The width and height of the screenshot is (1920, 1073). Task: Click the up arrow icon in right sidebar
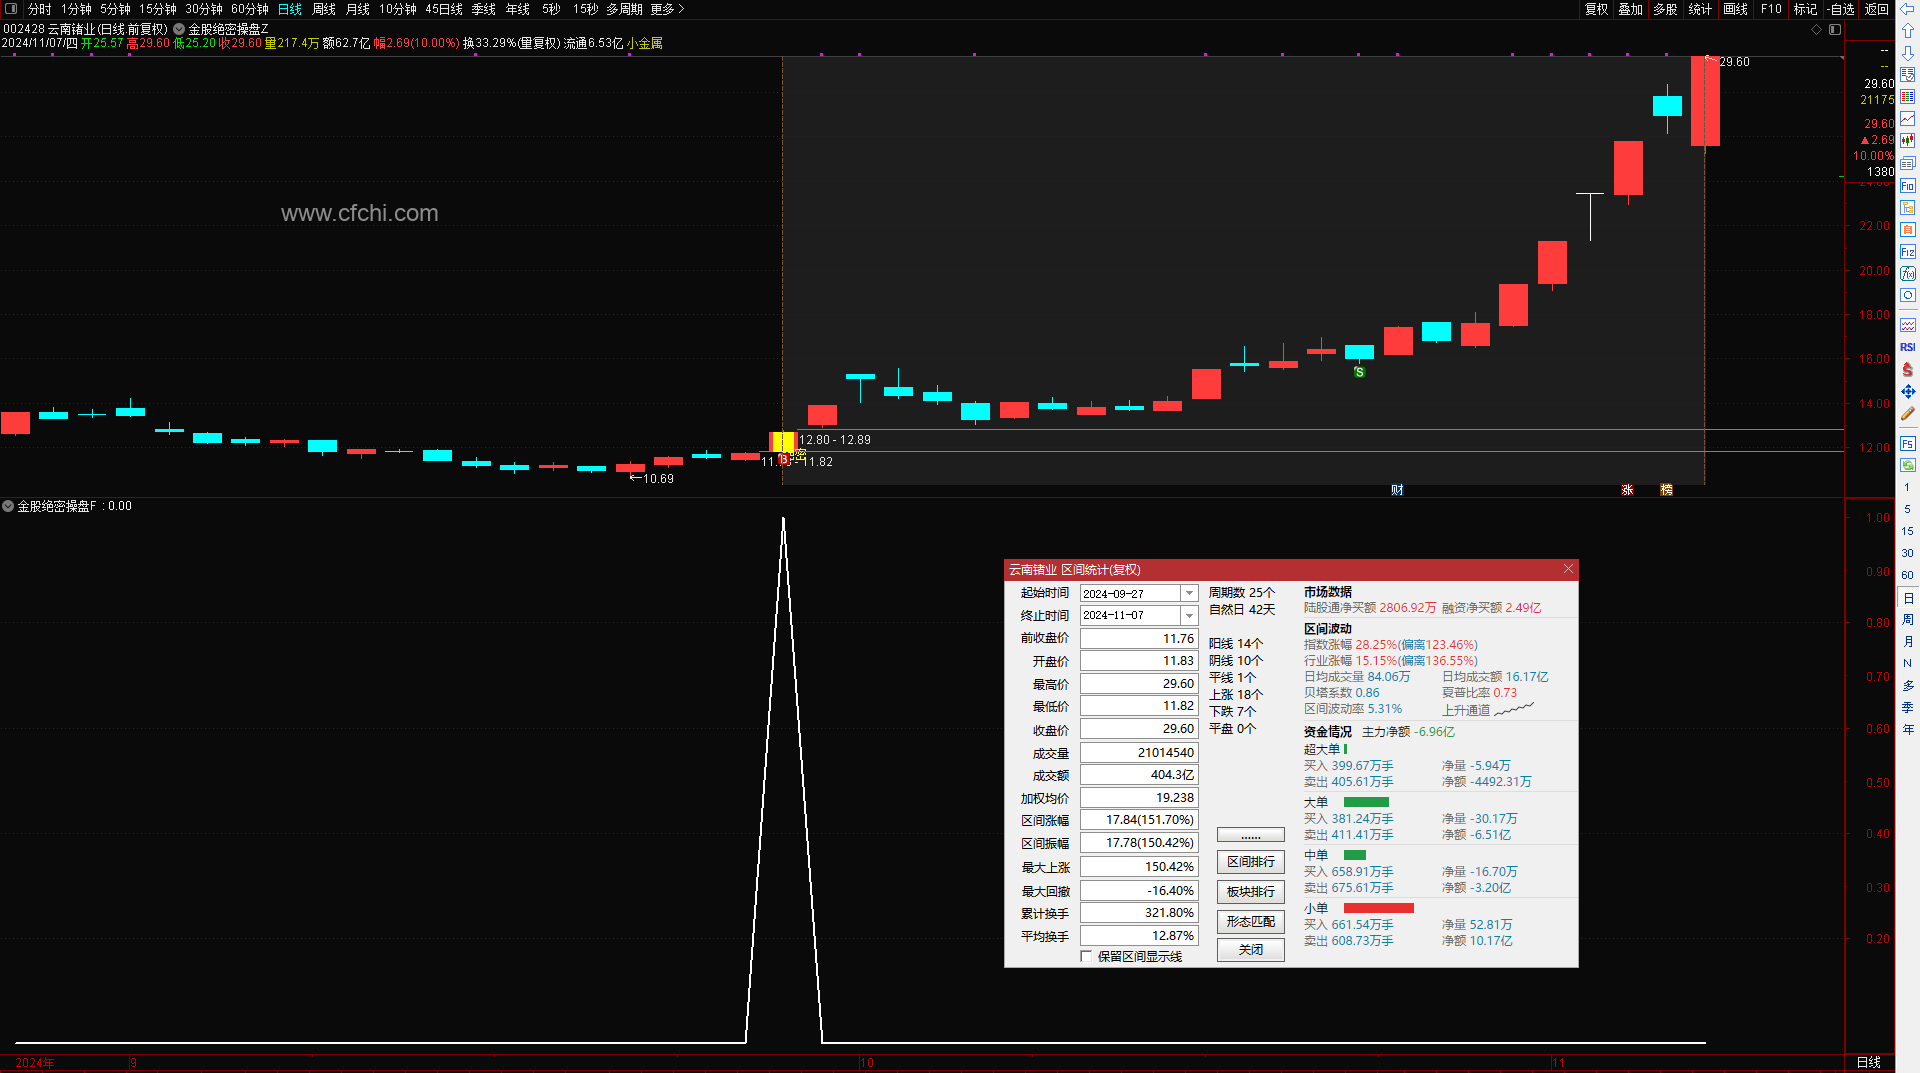click(1908, 31)
